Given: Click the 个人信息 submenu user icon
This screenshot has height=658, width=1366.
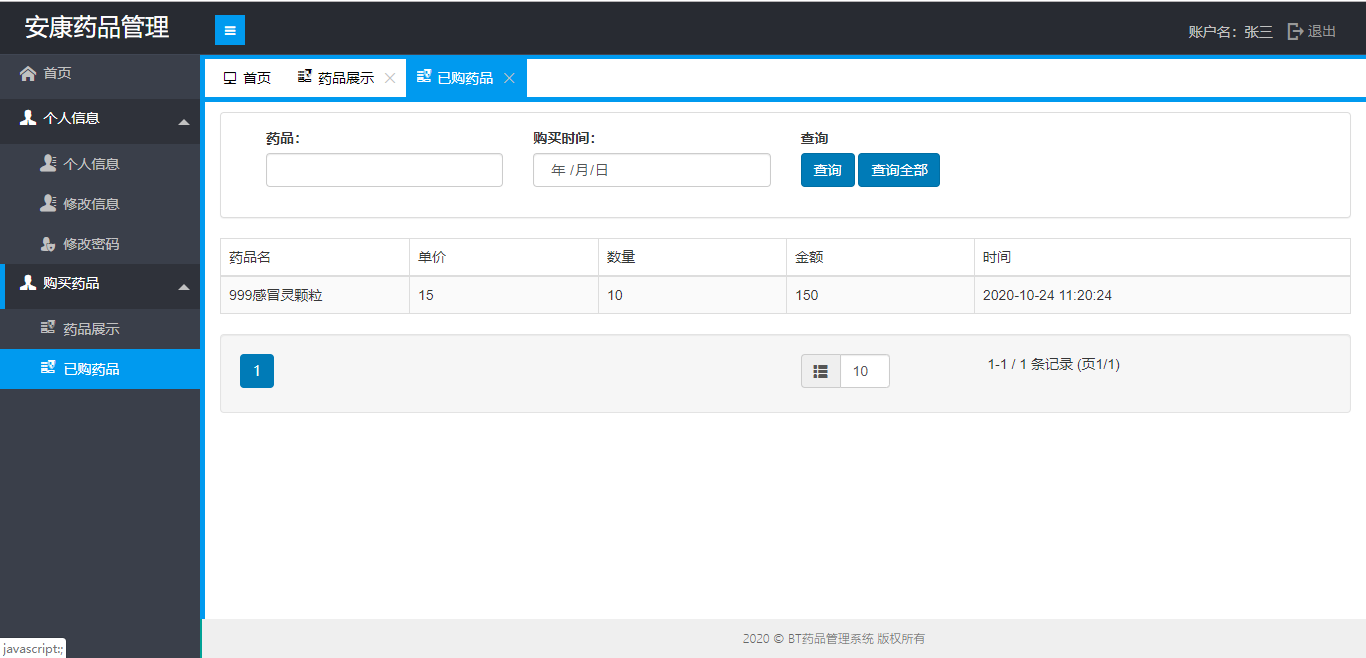Looking at the screenshot, I should click(48, 164).
